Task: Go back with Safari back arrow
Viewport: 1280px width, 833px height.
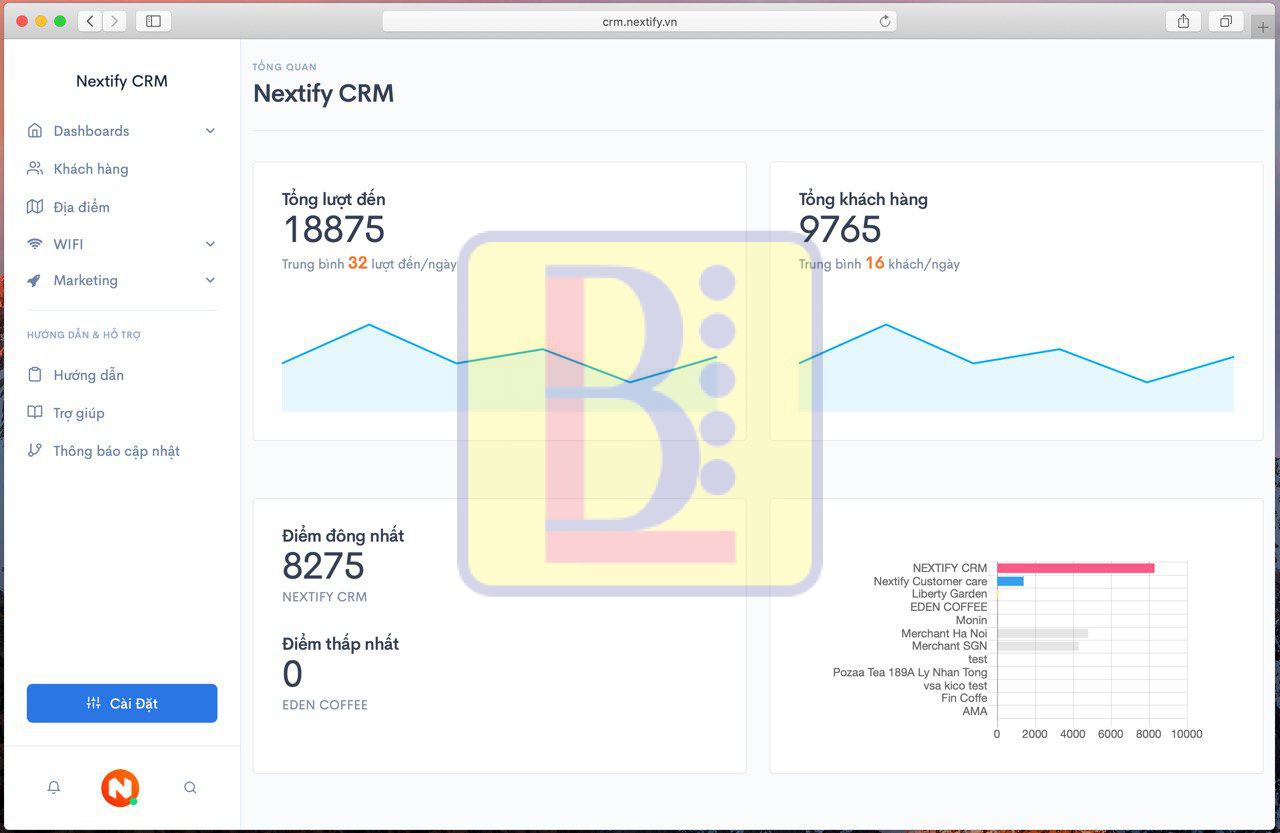Action: pyautogui.click(x=90, y=21)
